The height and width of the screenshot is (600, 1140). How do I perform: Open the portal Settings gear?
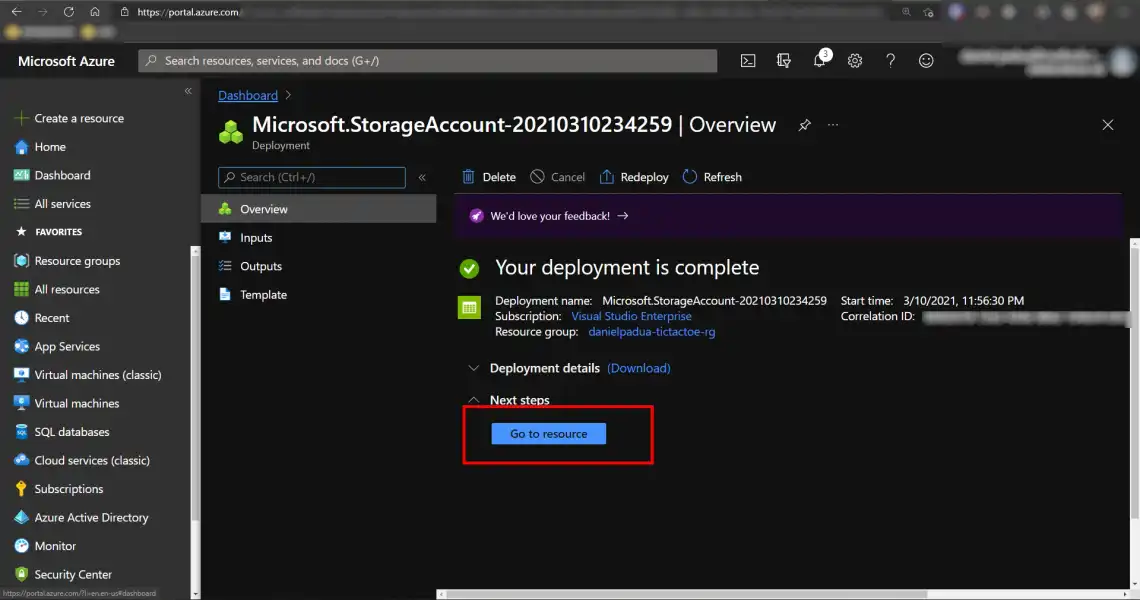855,60
